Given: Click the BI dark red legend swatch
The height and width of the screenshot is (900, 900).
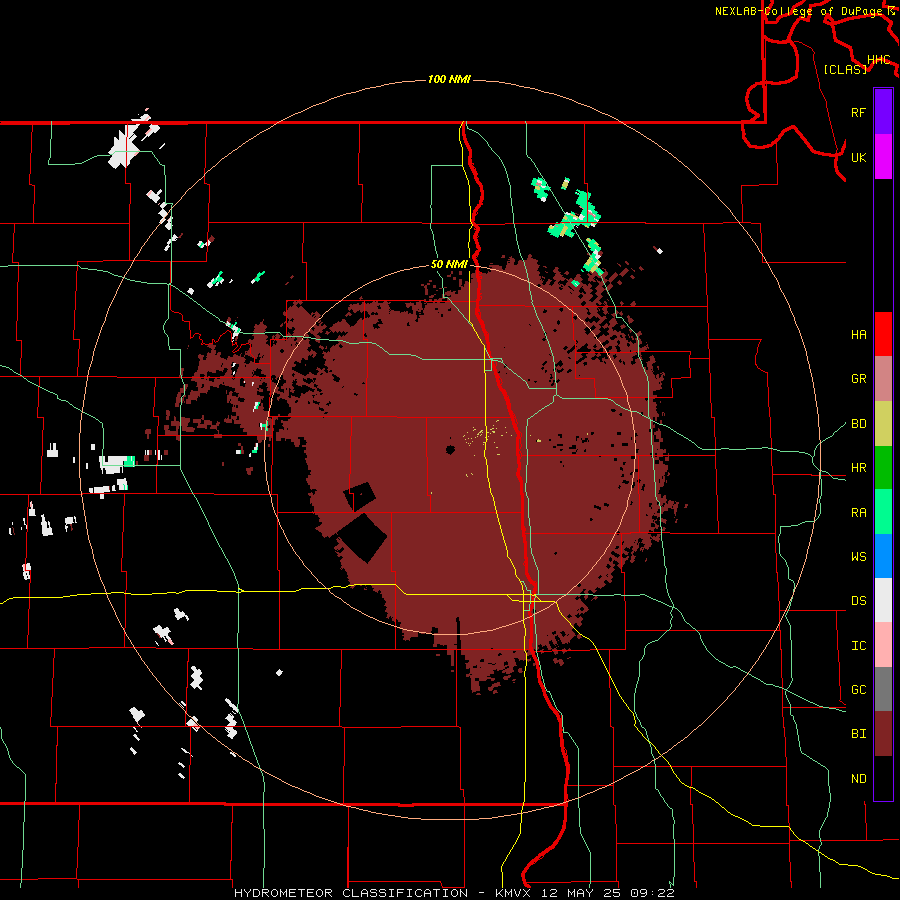Looking at the screenshot, I should (883, 734).
